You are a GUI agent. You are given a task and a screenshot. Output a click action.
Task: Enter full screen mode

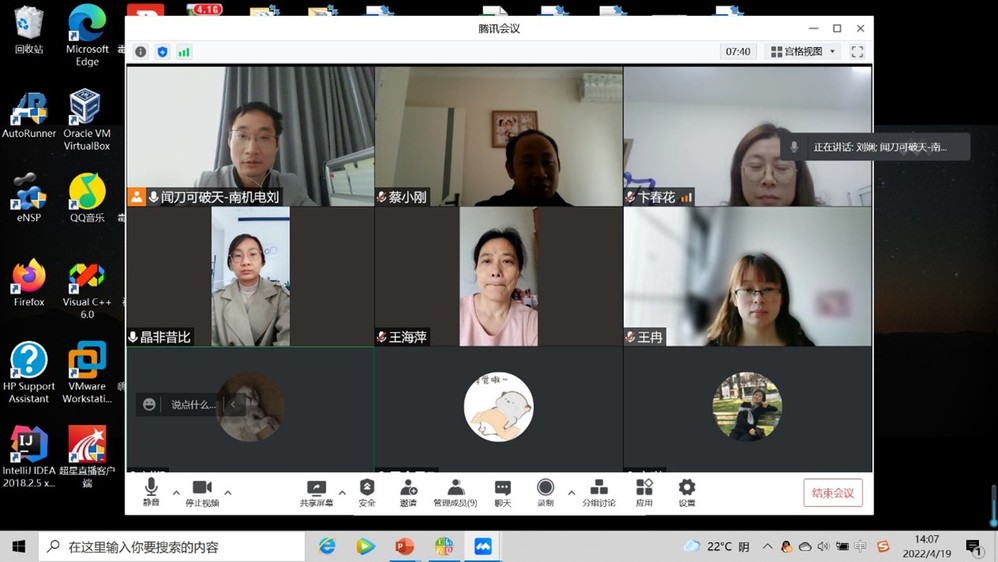point(857,52)
